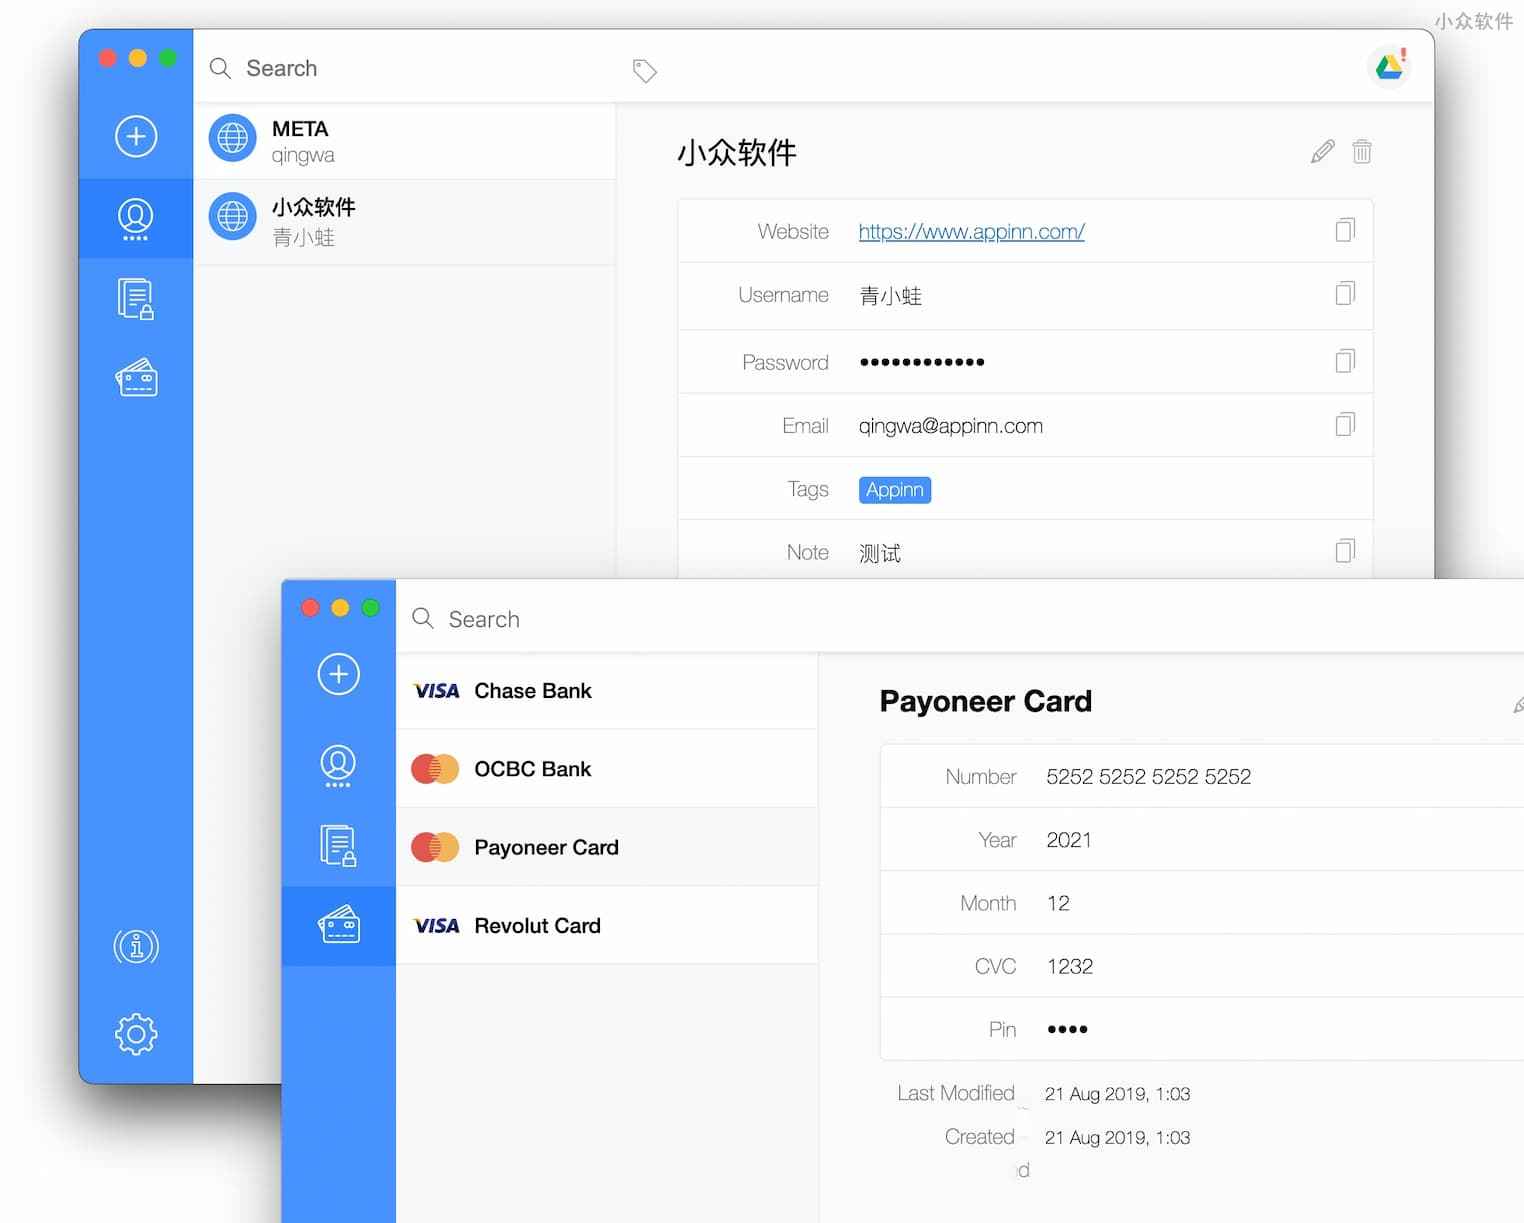This screenshot has width=1524, height=1223.
Task: Click masked Pin value
Action: [1067, 1029]
